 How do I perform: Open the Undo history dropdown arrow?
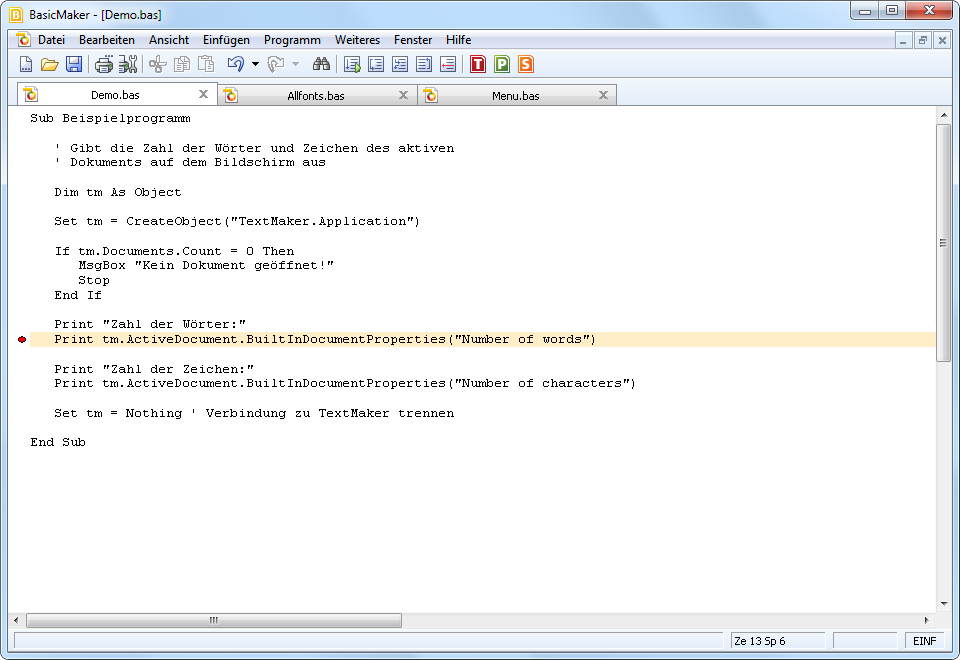point(255,63)
